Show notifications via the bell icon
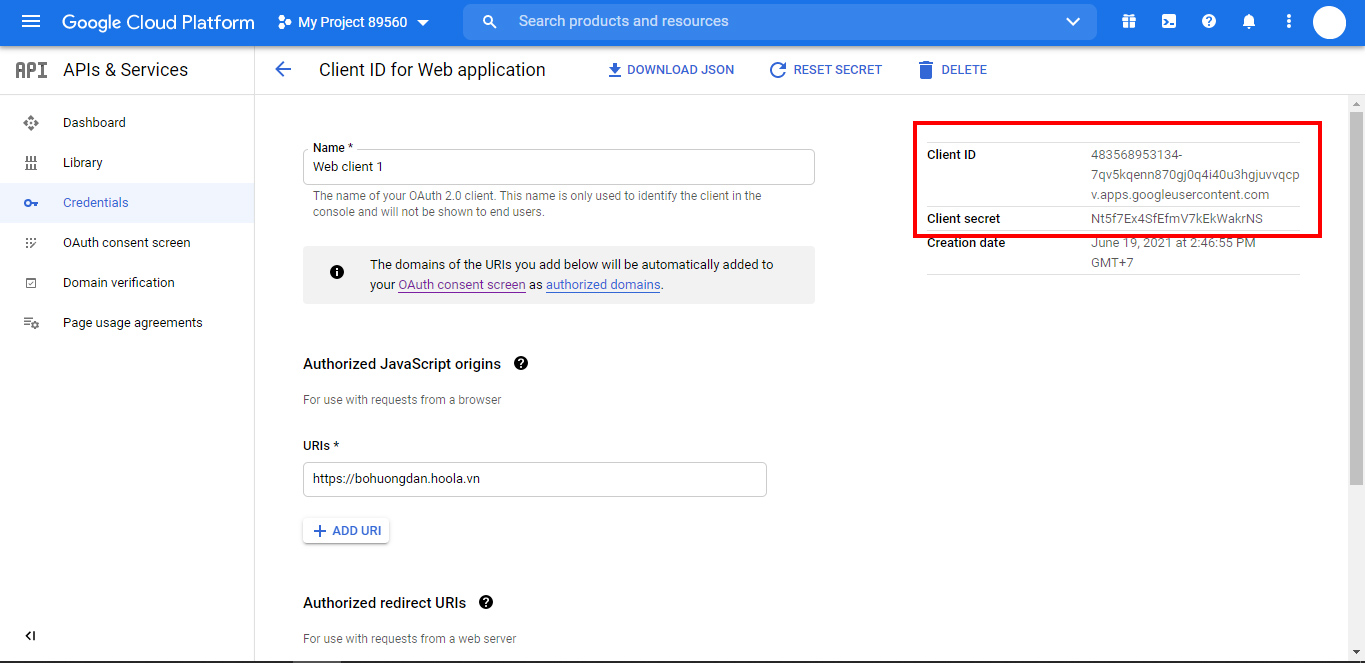The height and width of the screenshot is (664, 1366). click(1249, 22)
